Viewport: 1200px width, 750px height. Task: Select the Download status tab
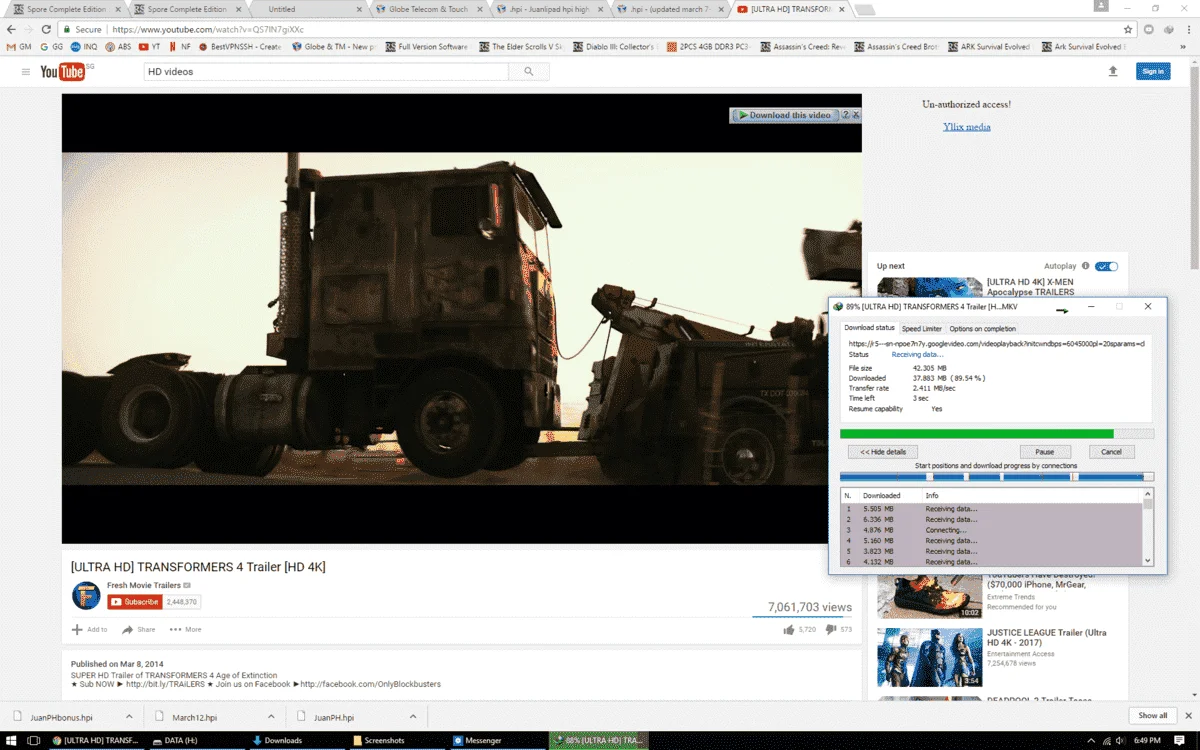click(x=869, y=328)
